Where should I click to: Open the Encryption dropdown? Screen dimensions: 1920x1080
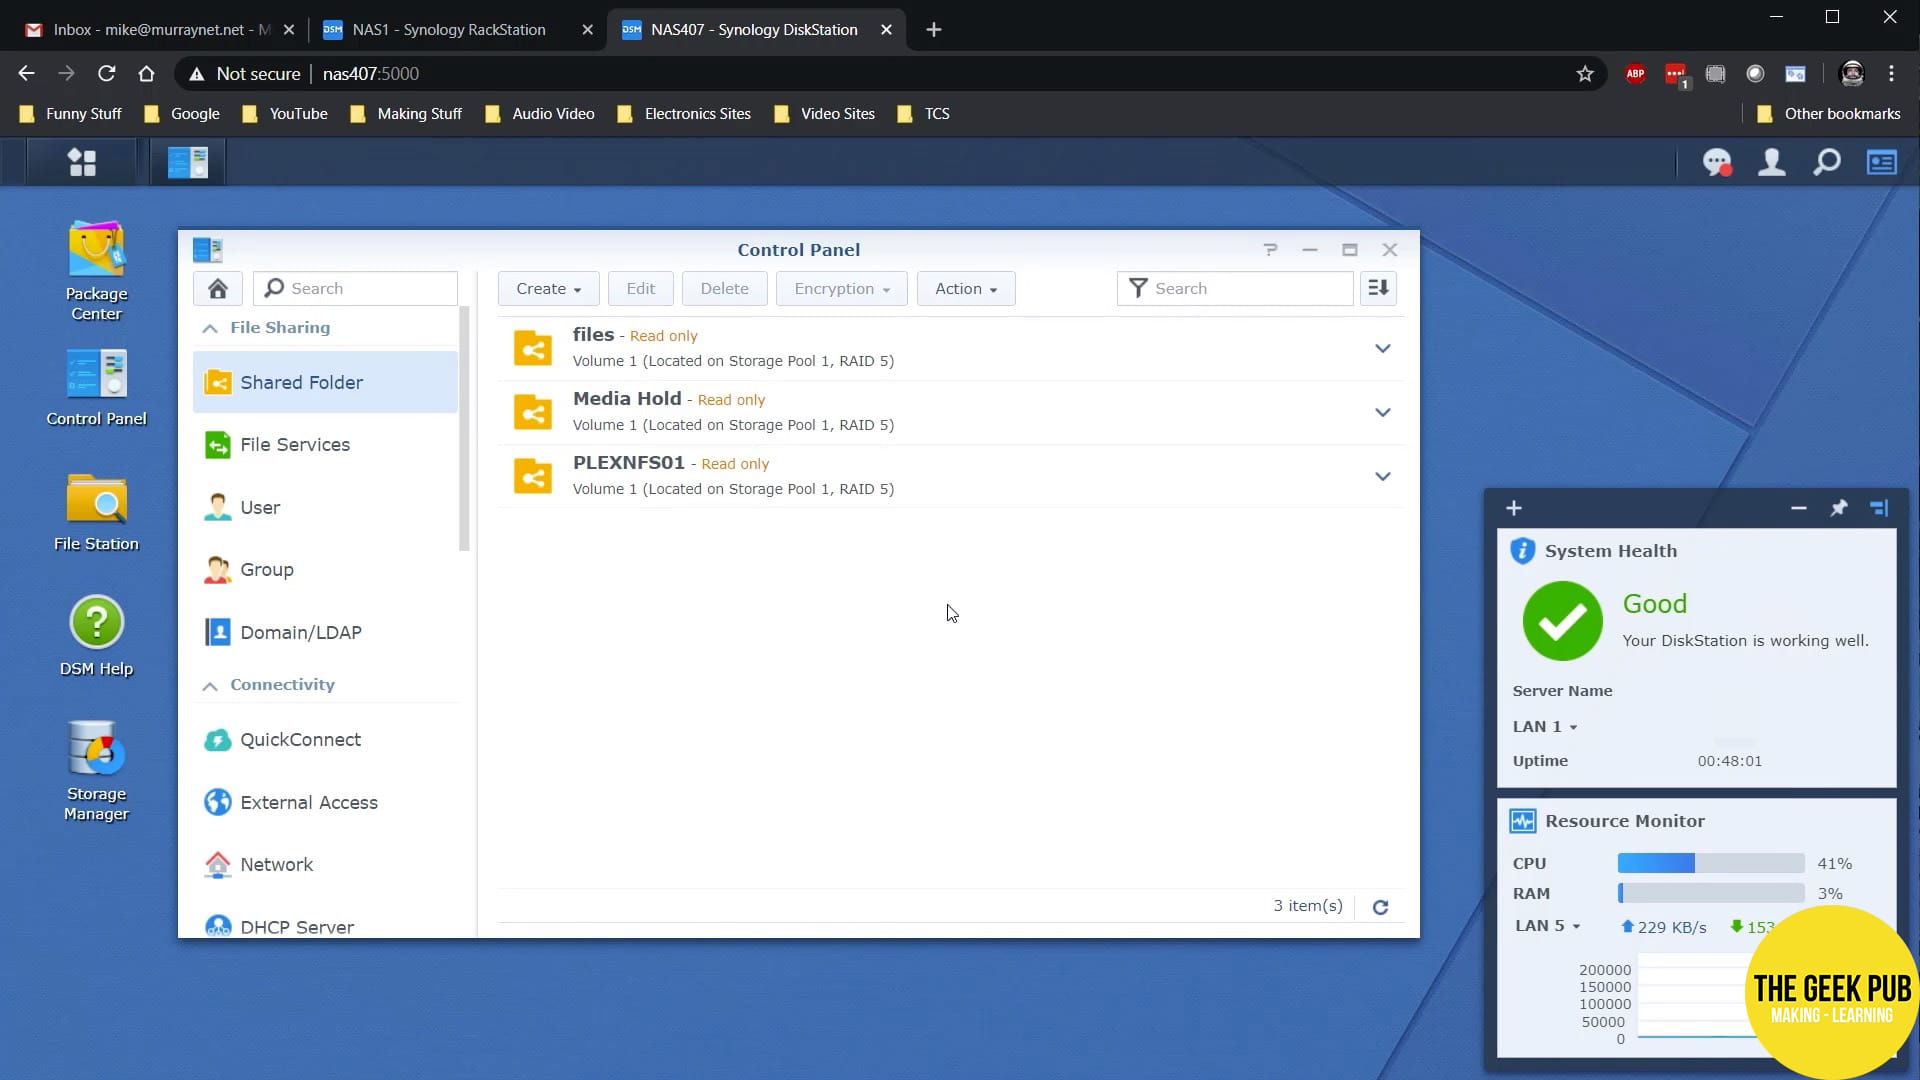[842, 289]
